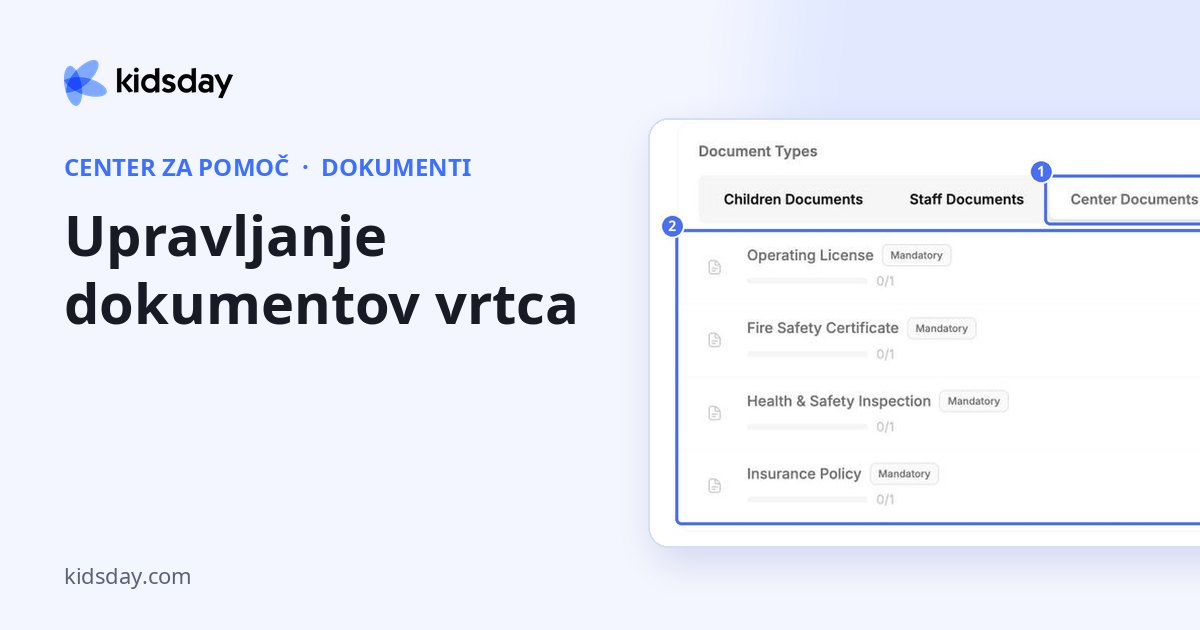Click the Mandatory badge on Insurance Policy
The image size is (1200, 630).
(904, 474)
